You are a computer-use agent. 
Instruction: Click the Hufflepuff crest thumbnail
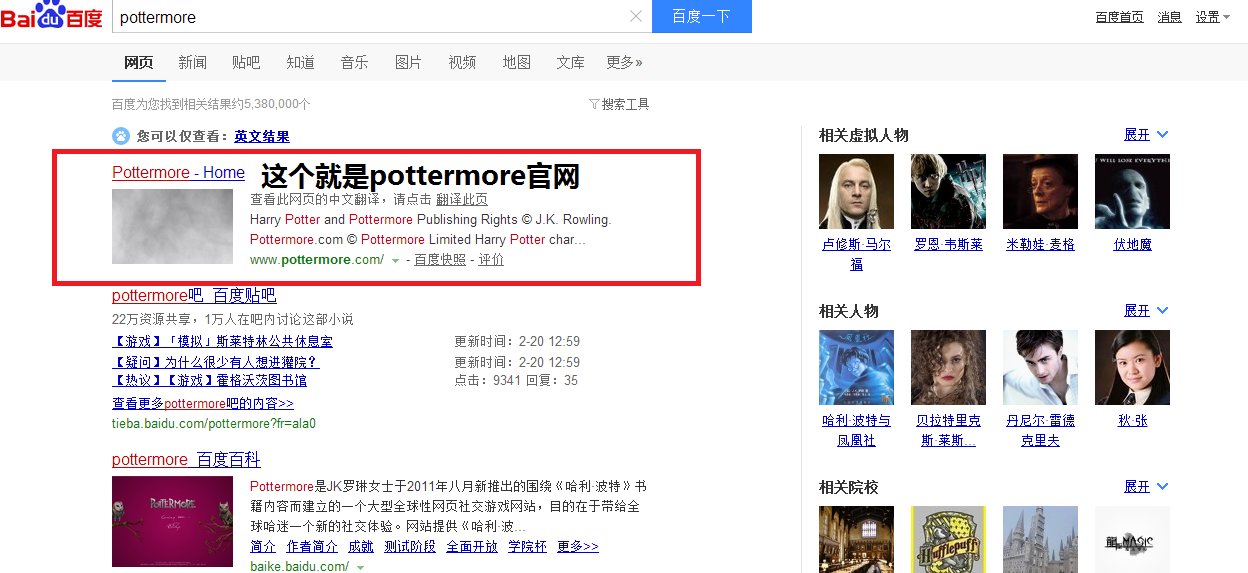coord(948,539)
